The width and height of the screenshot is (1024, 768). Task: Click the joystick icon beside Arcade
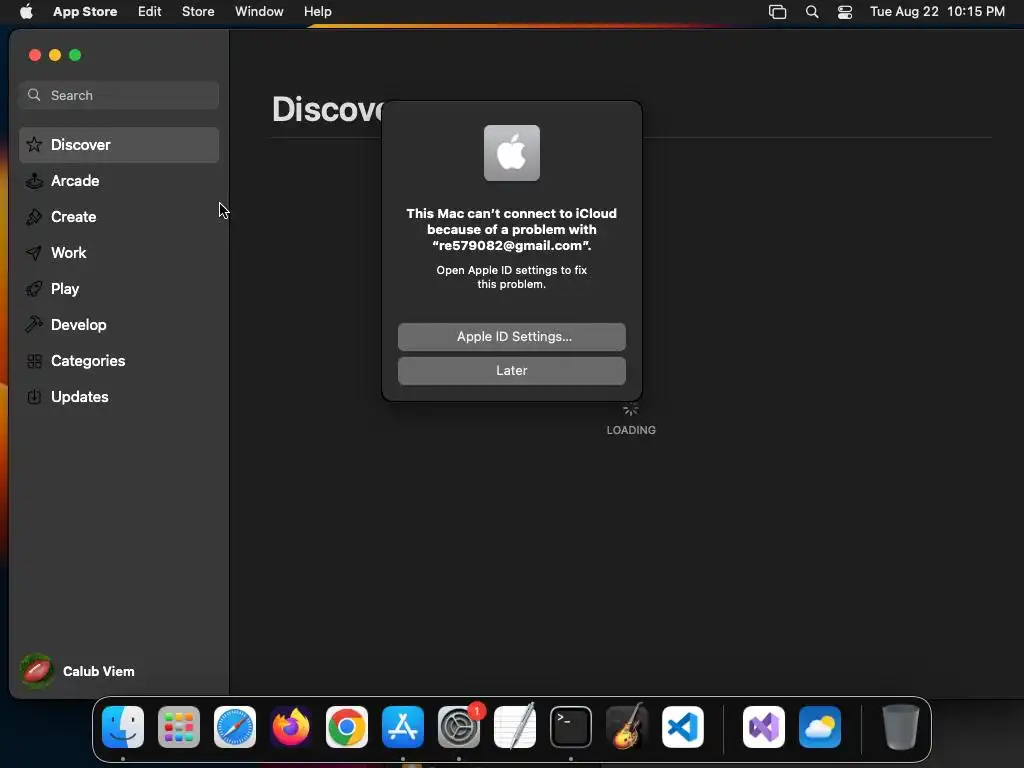coord(34,181)
